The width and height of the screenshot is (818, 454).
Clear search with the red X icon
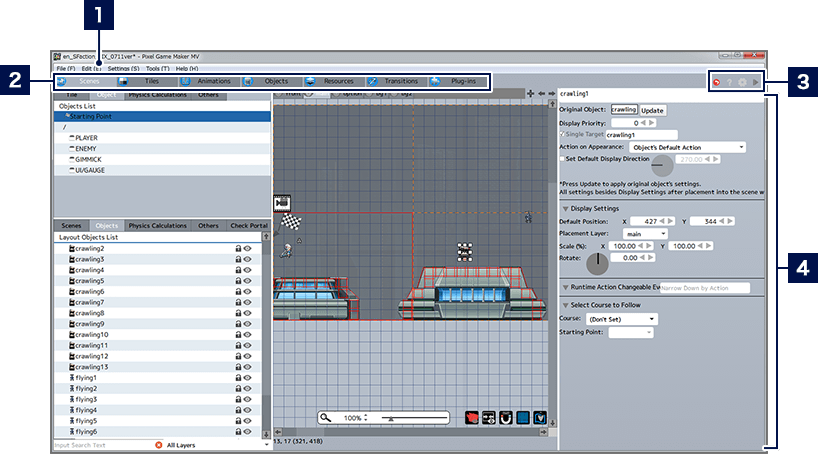click(x=159, y=445)
